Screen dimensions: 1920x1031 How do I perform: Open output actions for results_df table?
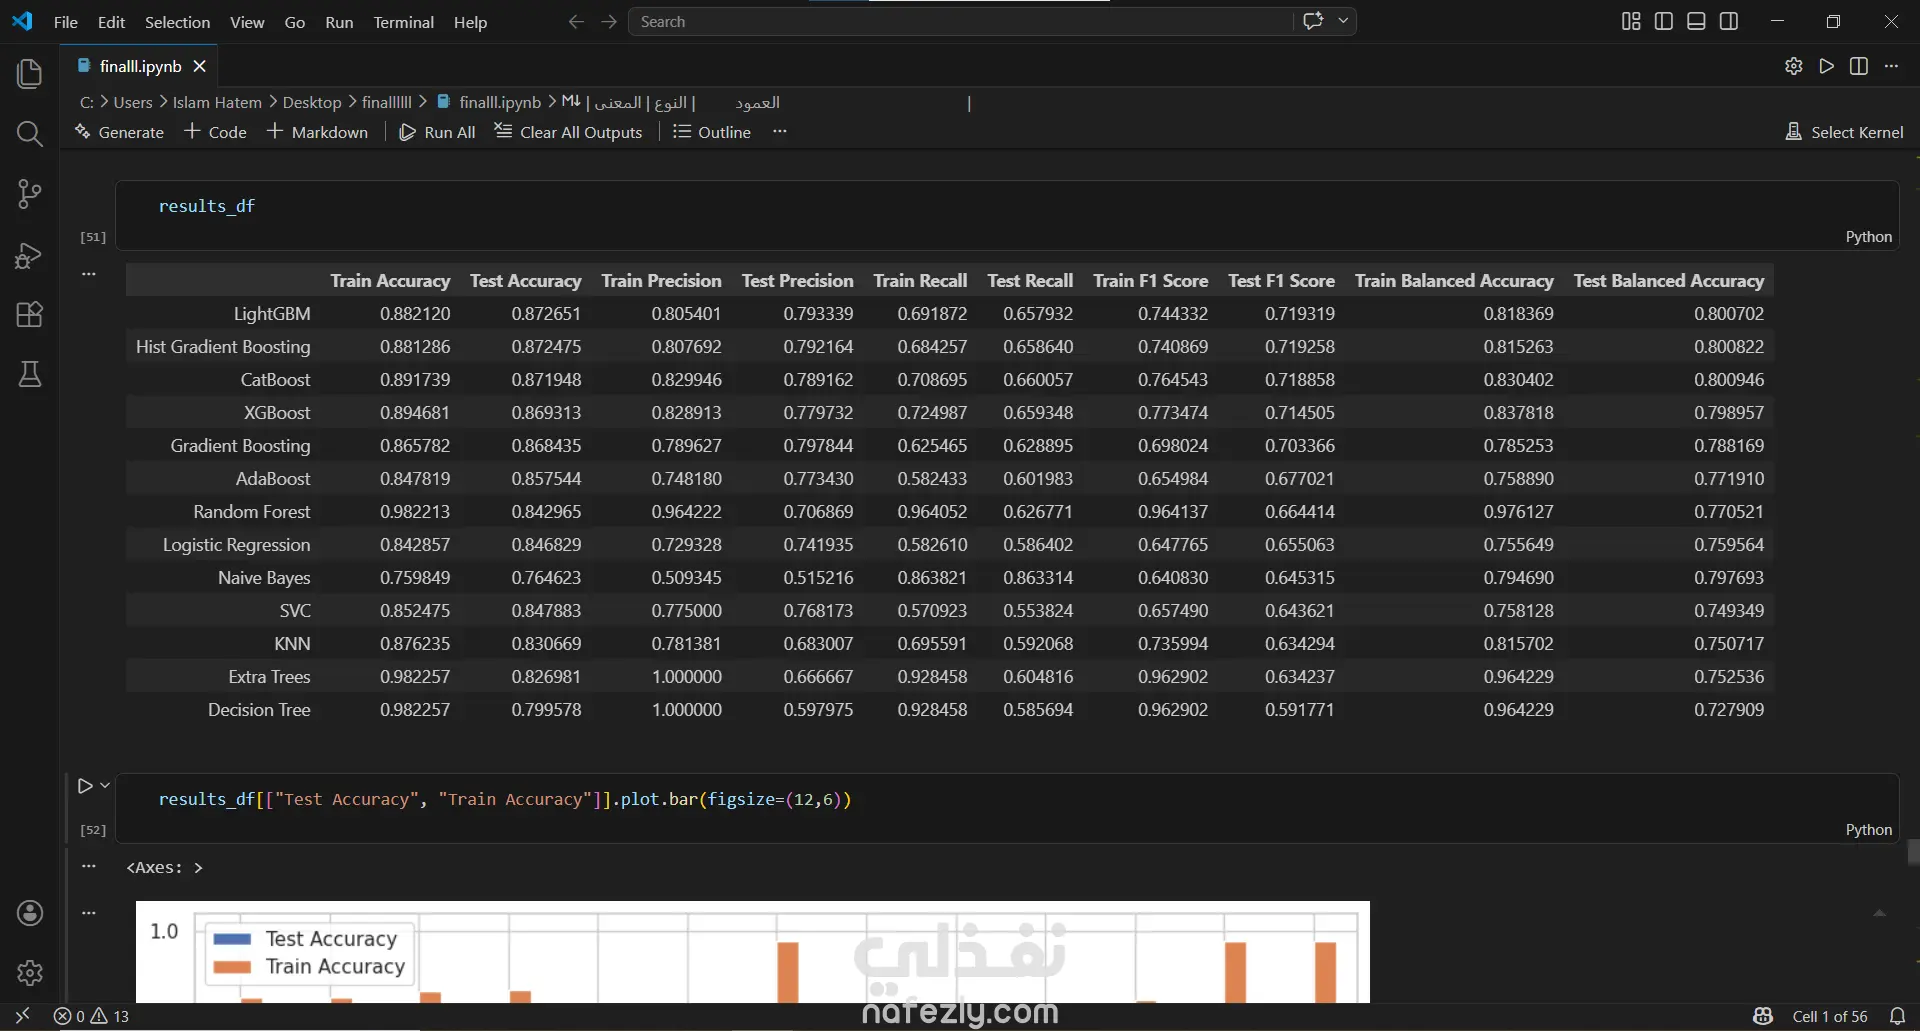pyautogui.click(x=89, y=273)
